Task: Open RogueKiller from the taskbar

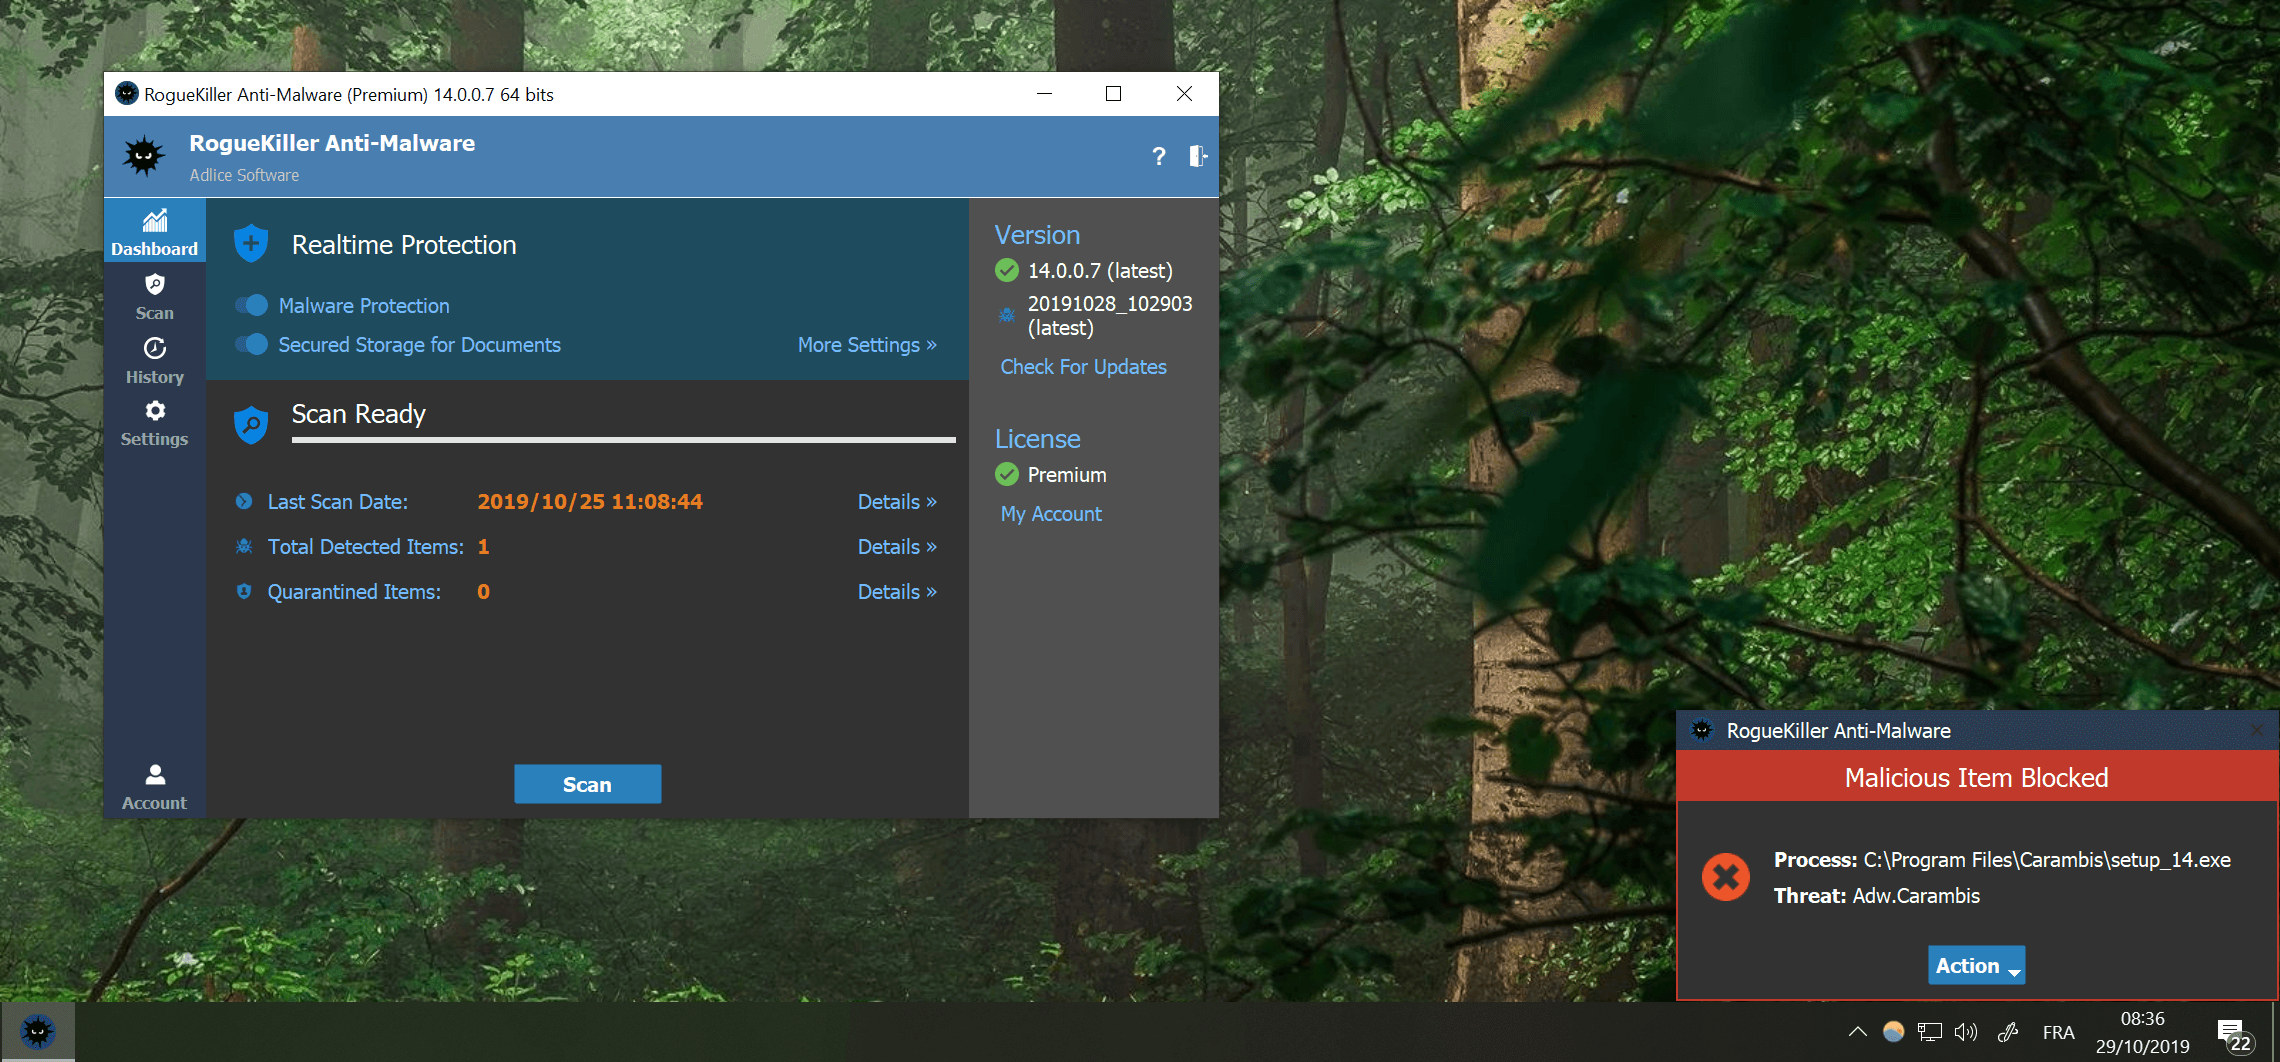Action: (x=38, y=1031)
